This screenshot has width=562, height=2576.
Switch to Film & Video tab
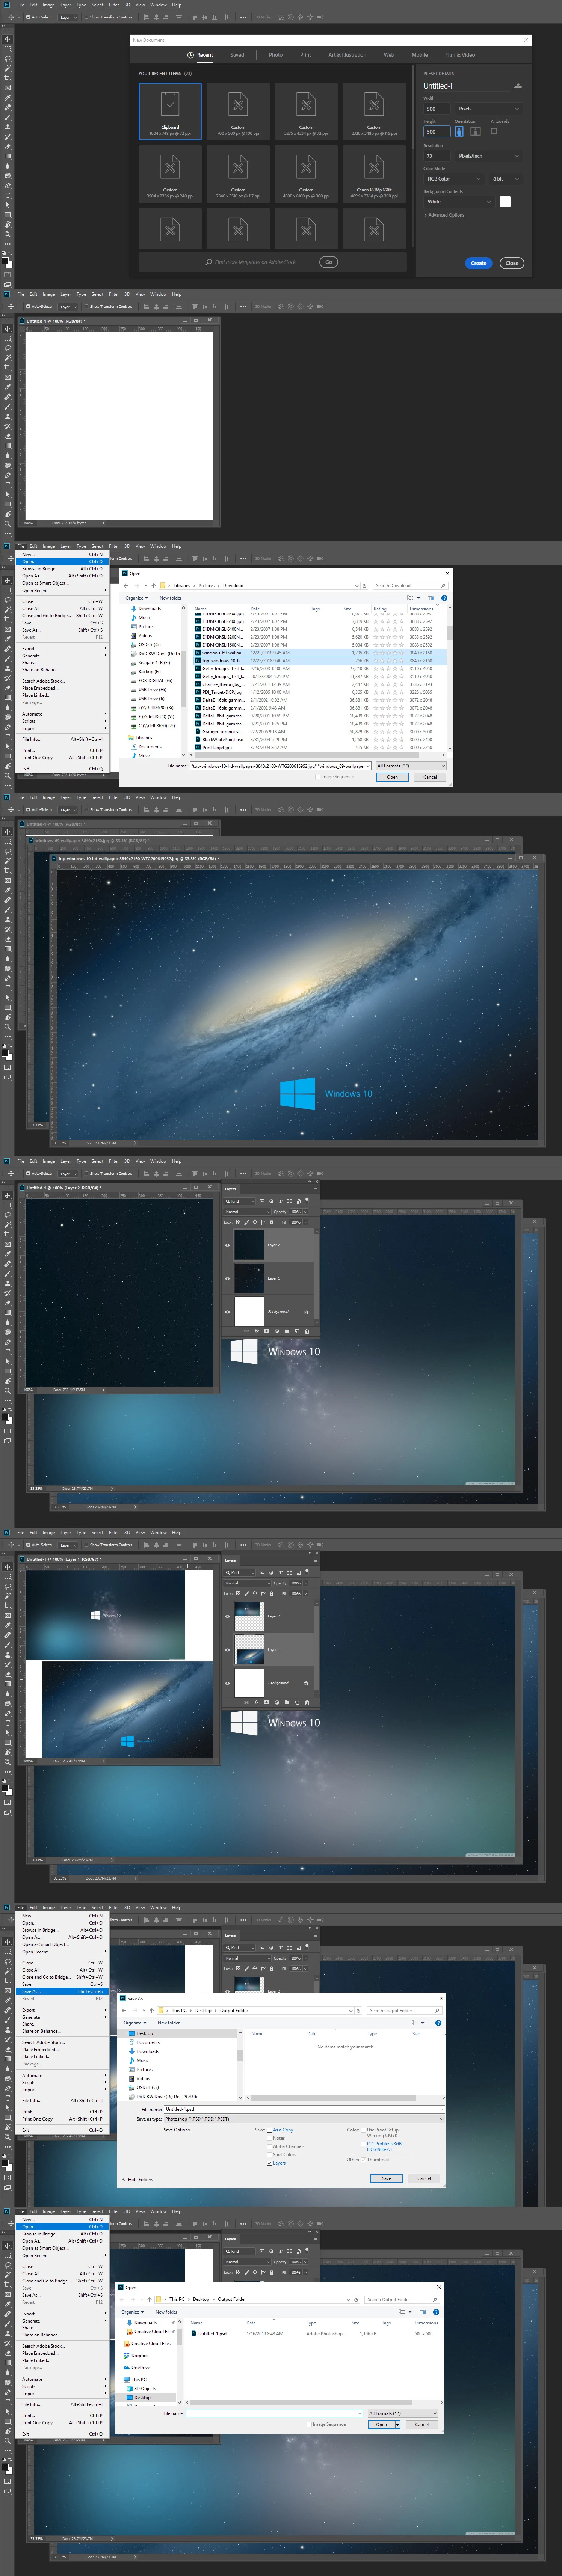(x=460, y=55)
